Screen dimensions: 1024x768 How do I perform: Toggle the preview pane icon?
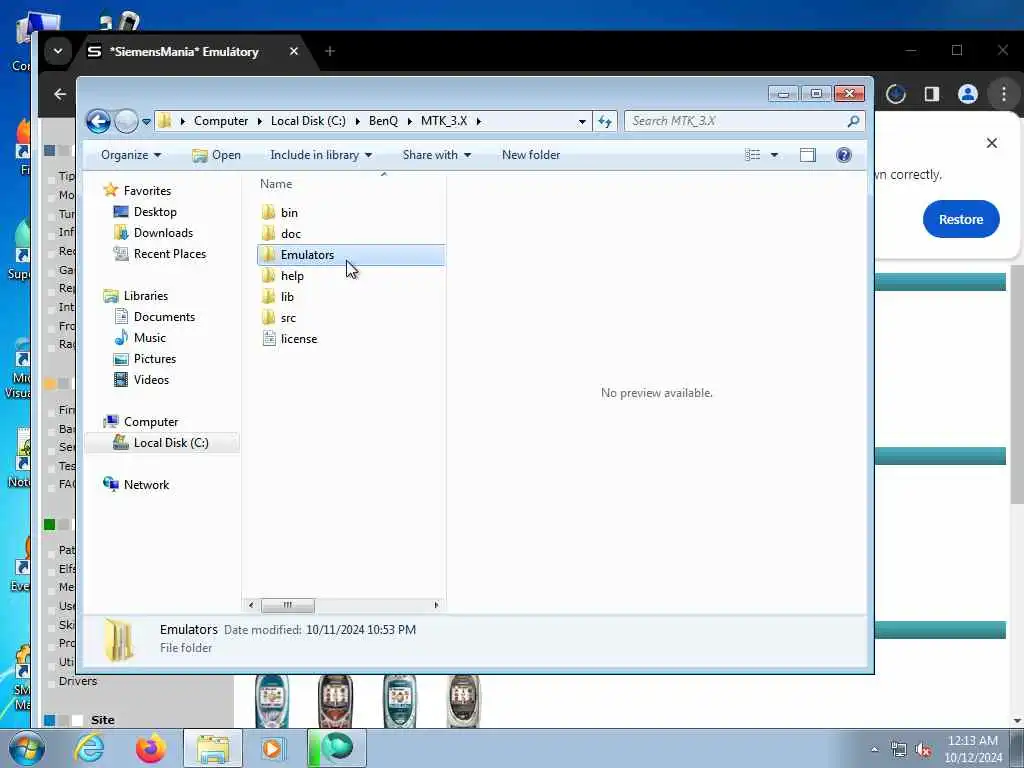pos(808,155)
